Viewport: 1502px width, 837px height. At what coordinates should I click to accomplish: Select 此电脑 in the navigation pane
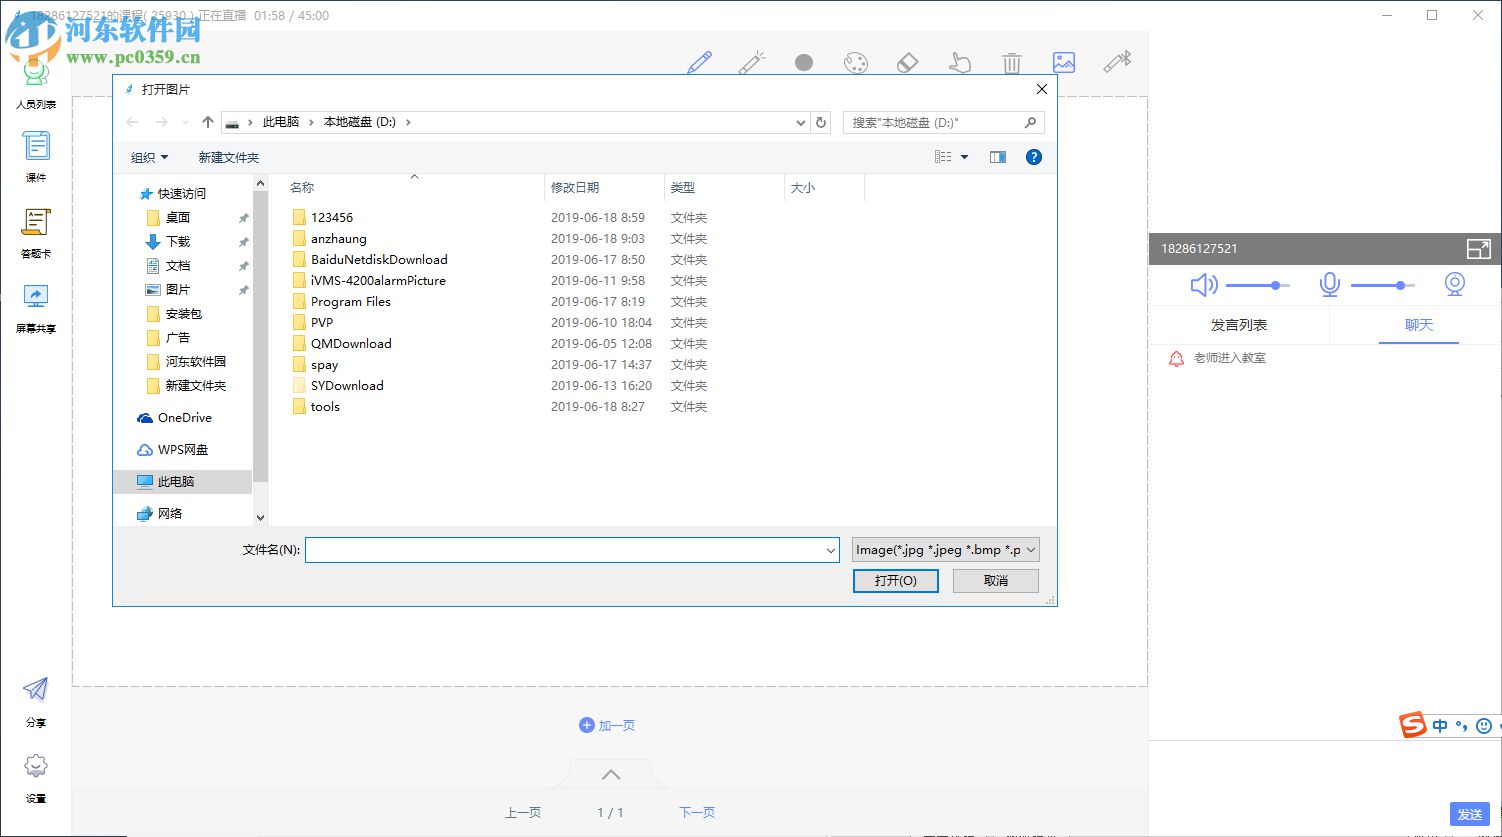coord(183,482)
